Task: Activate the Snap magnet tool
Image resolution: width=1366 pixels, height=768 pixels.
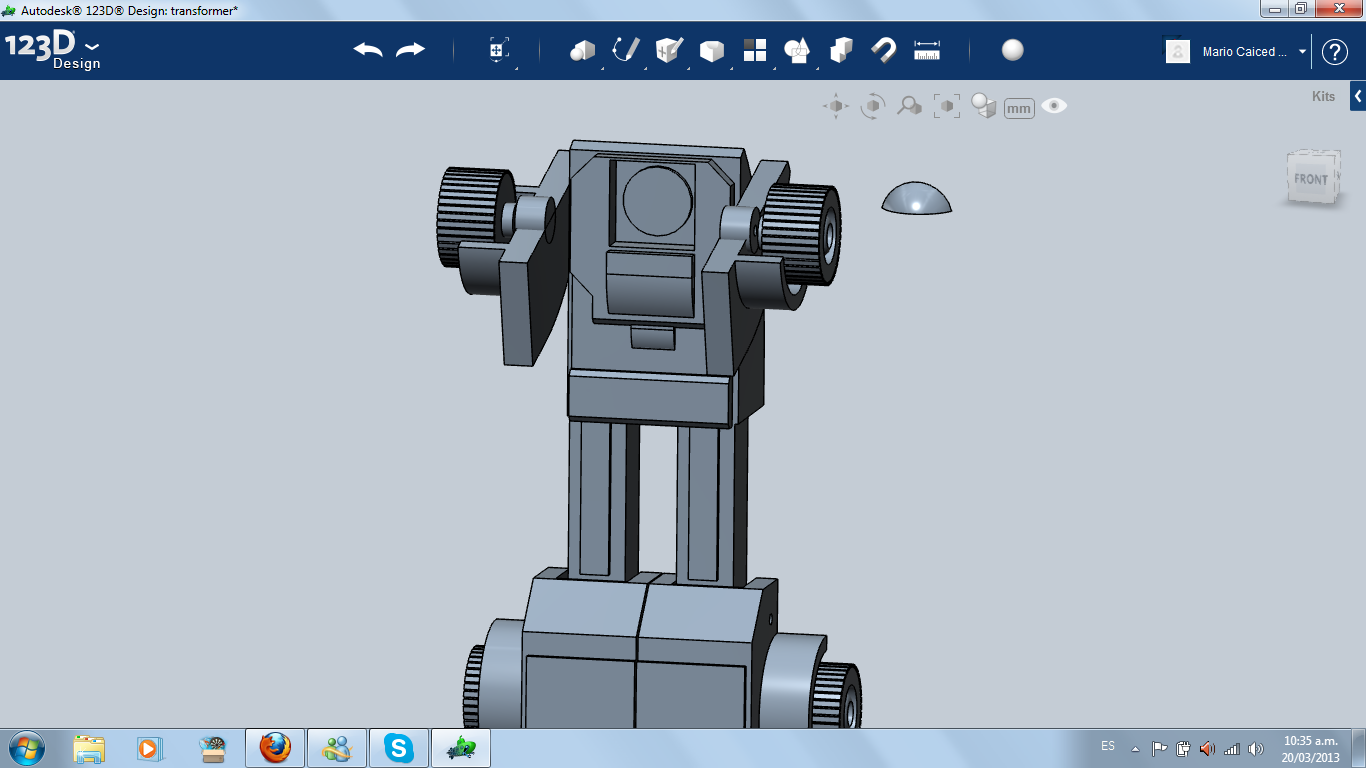Action: coord(883,50)
